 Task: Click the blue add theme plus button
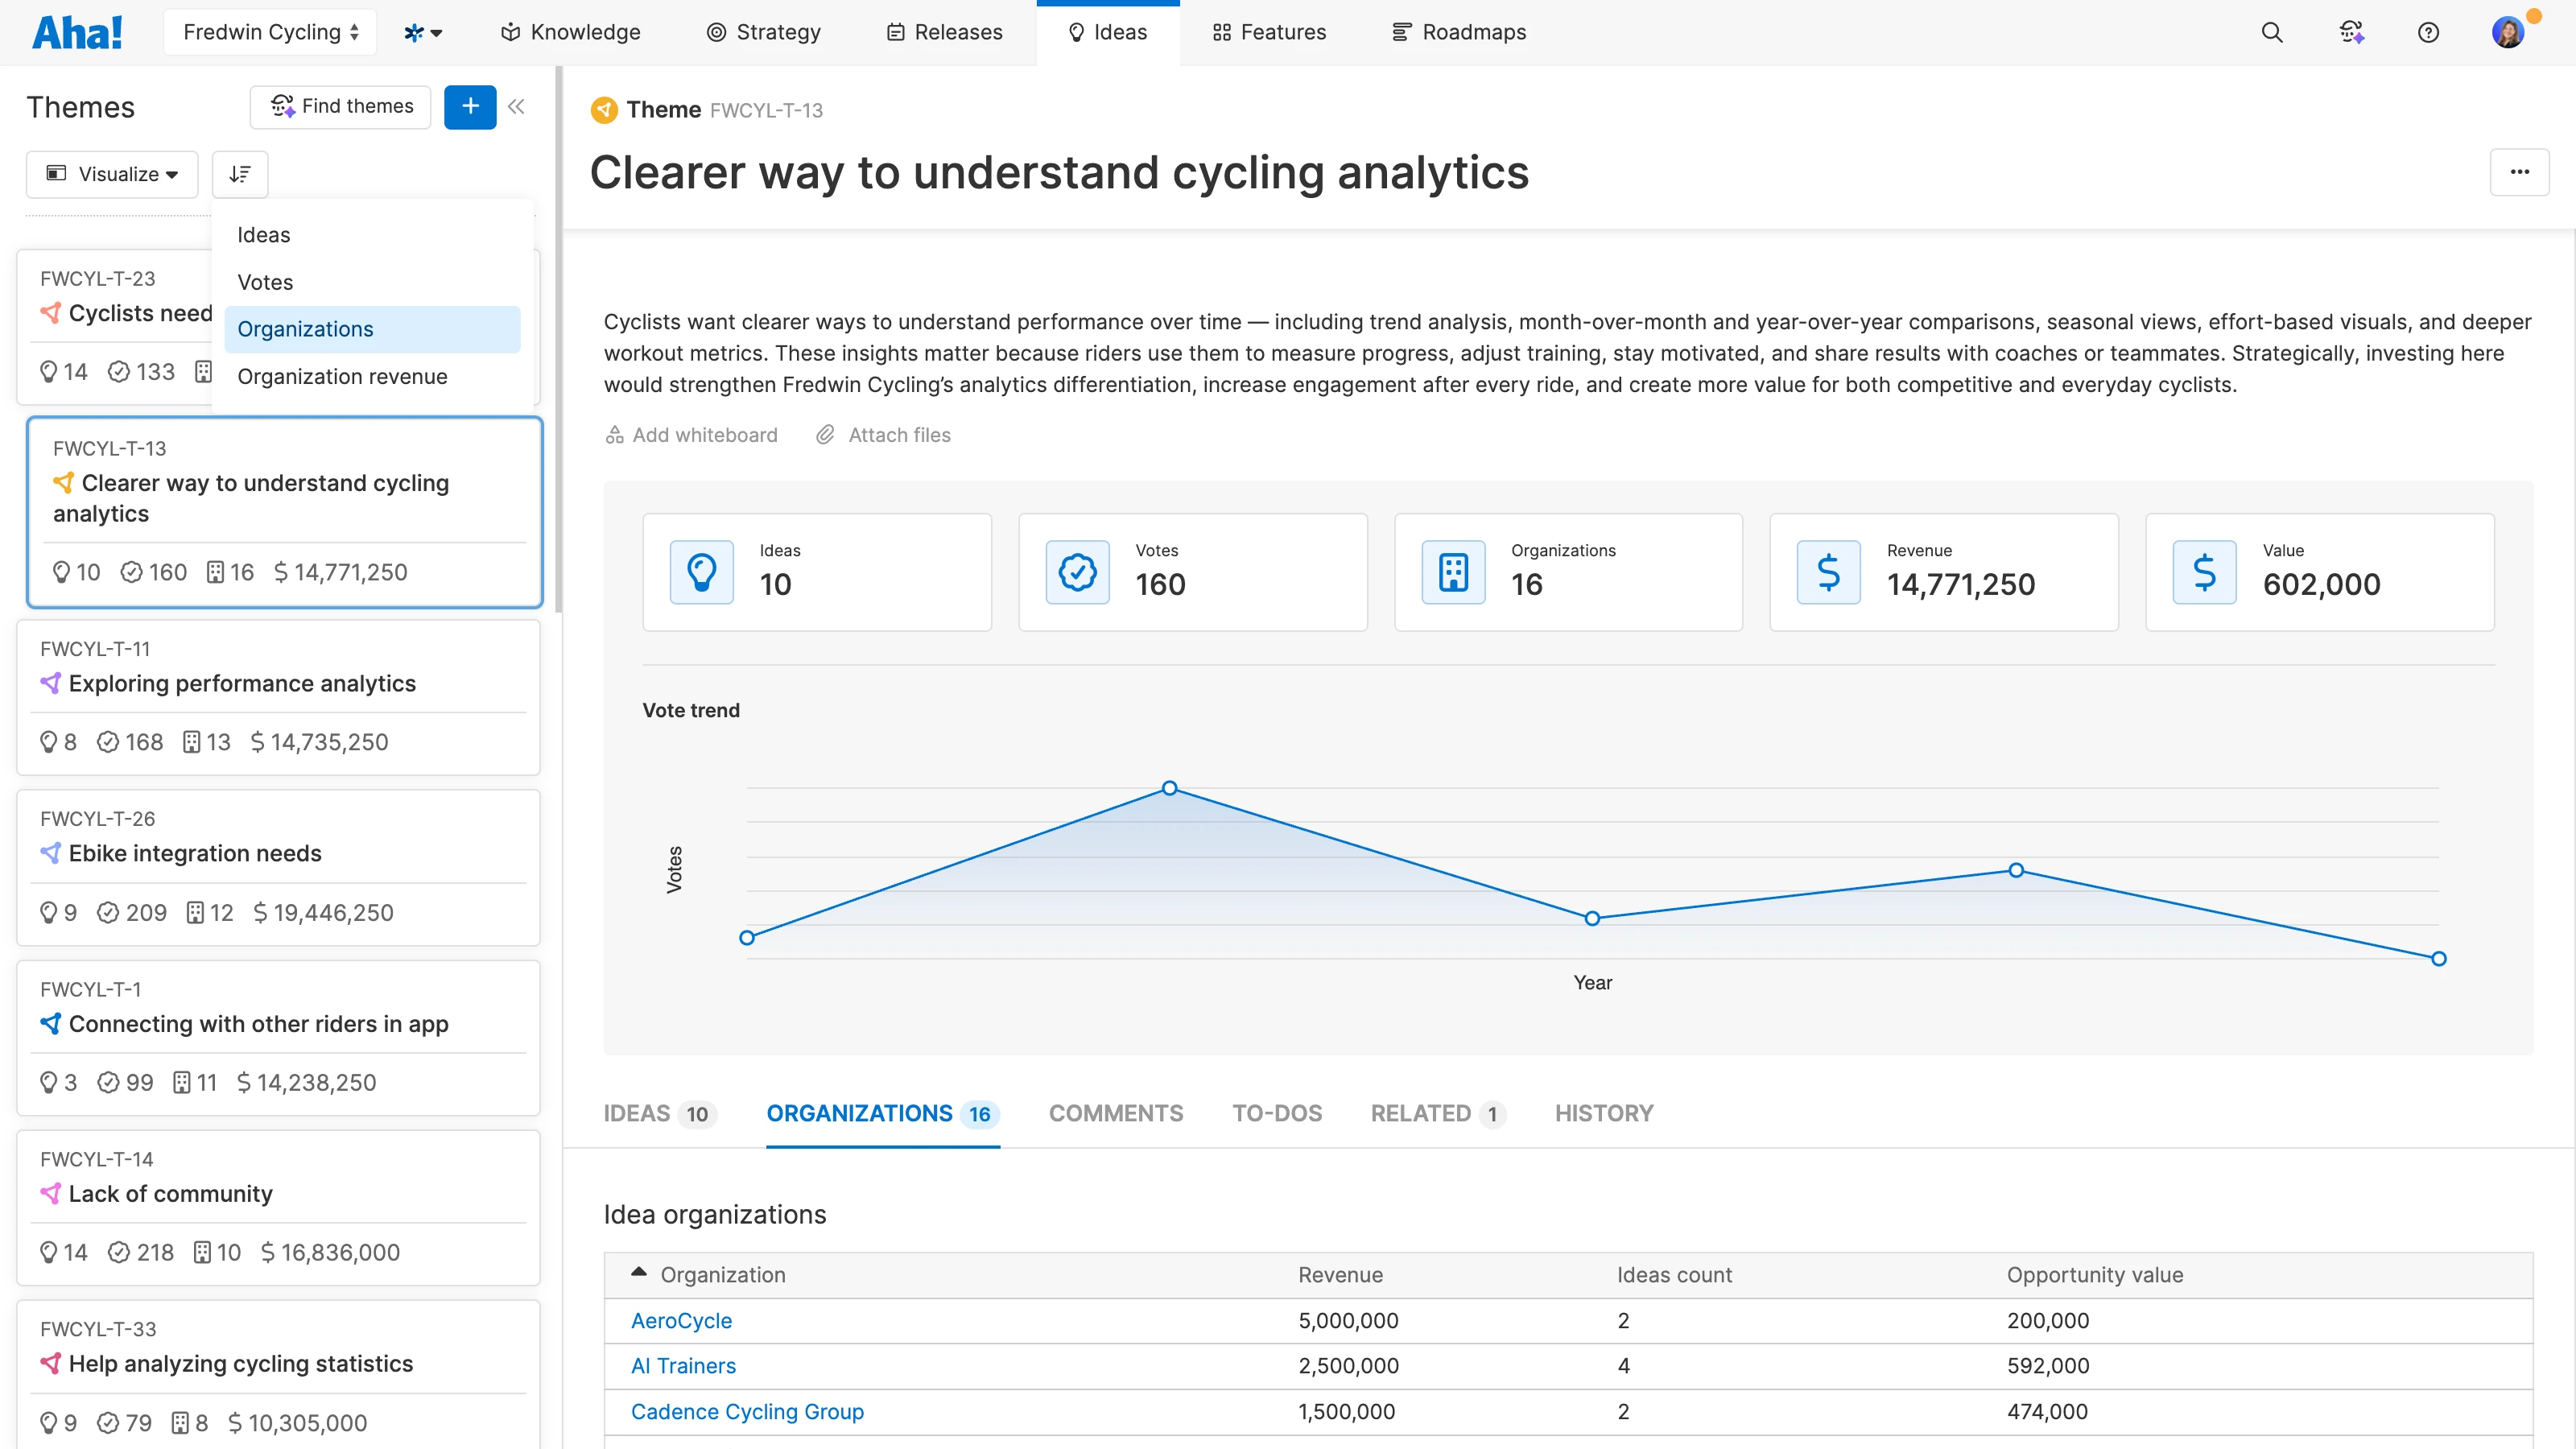tap(470, 106)
